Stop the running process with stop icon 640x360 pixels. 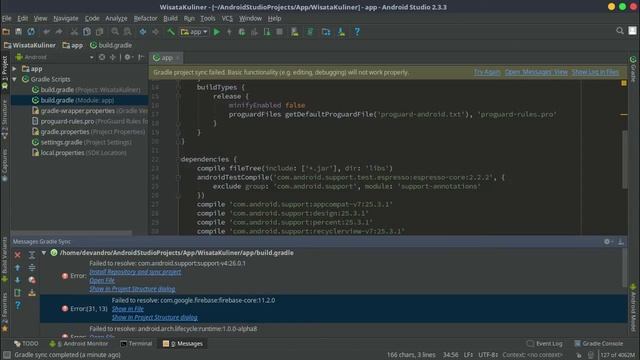(x=280, y=32)
